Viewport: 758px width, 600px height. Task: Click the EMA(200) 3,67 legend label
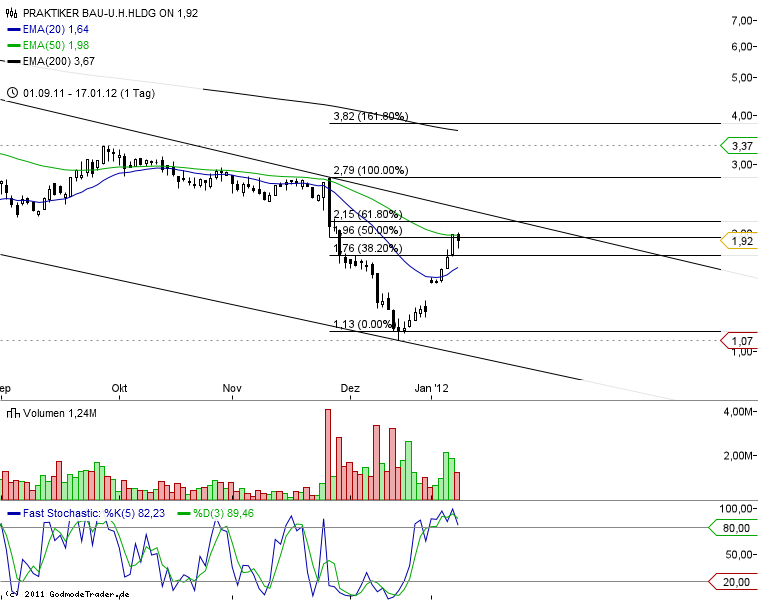click(59, 61)
